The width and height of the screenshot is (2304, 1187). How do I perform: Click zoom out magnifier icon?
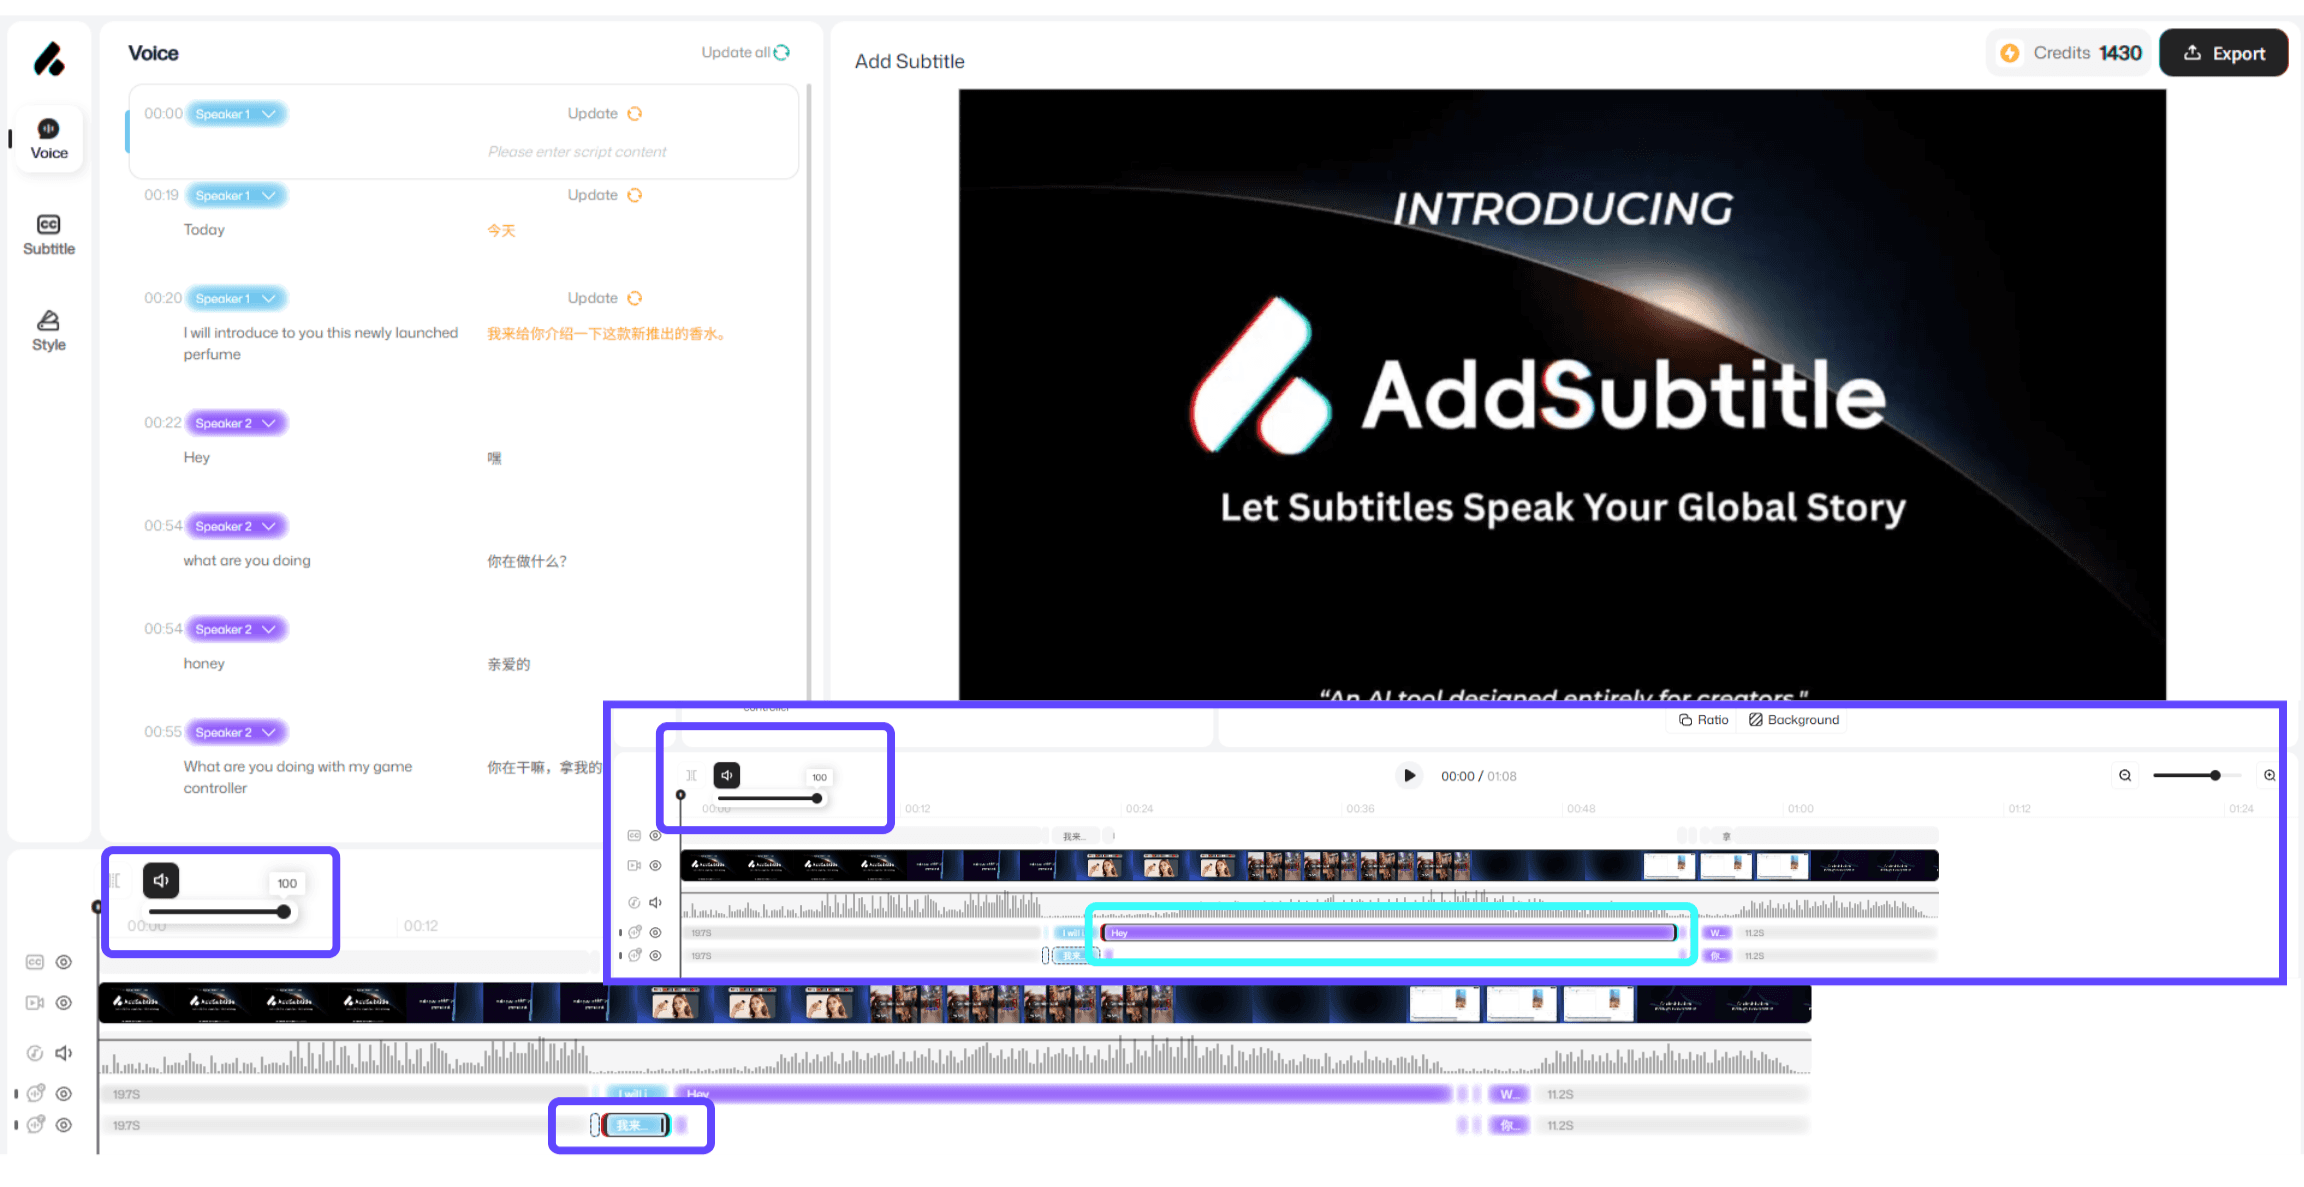tap(2125, 775)
